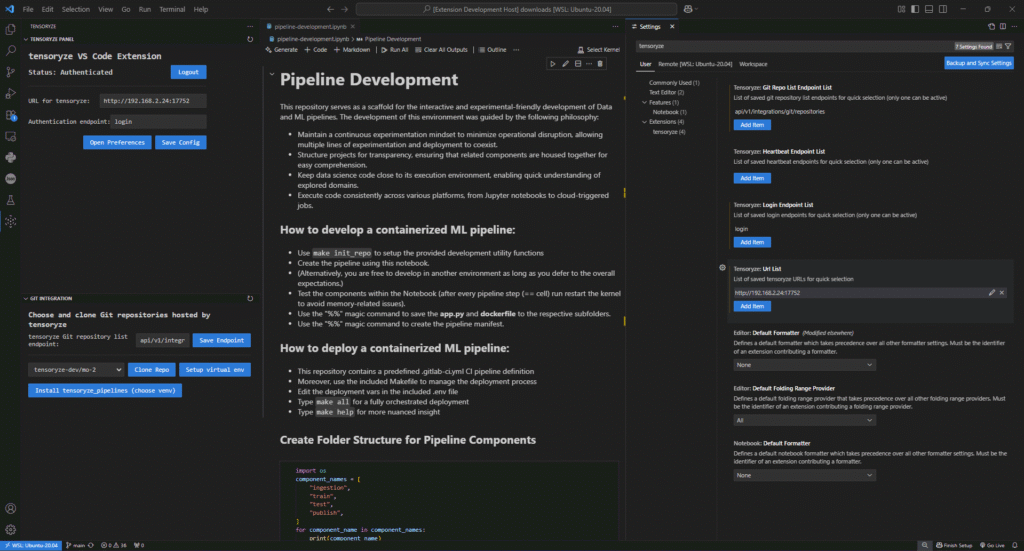
Task: Delete the current notebook cell
Action: click(600, 64)
